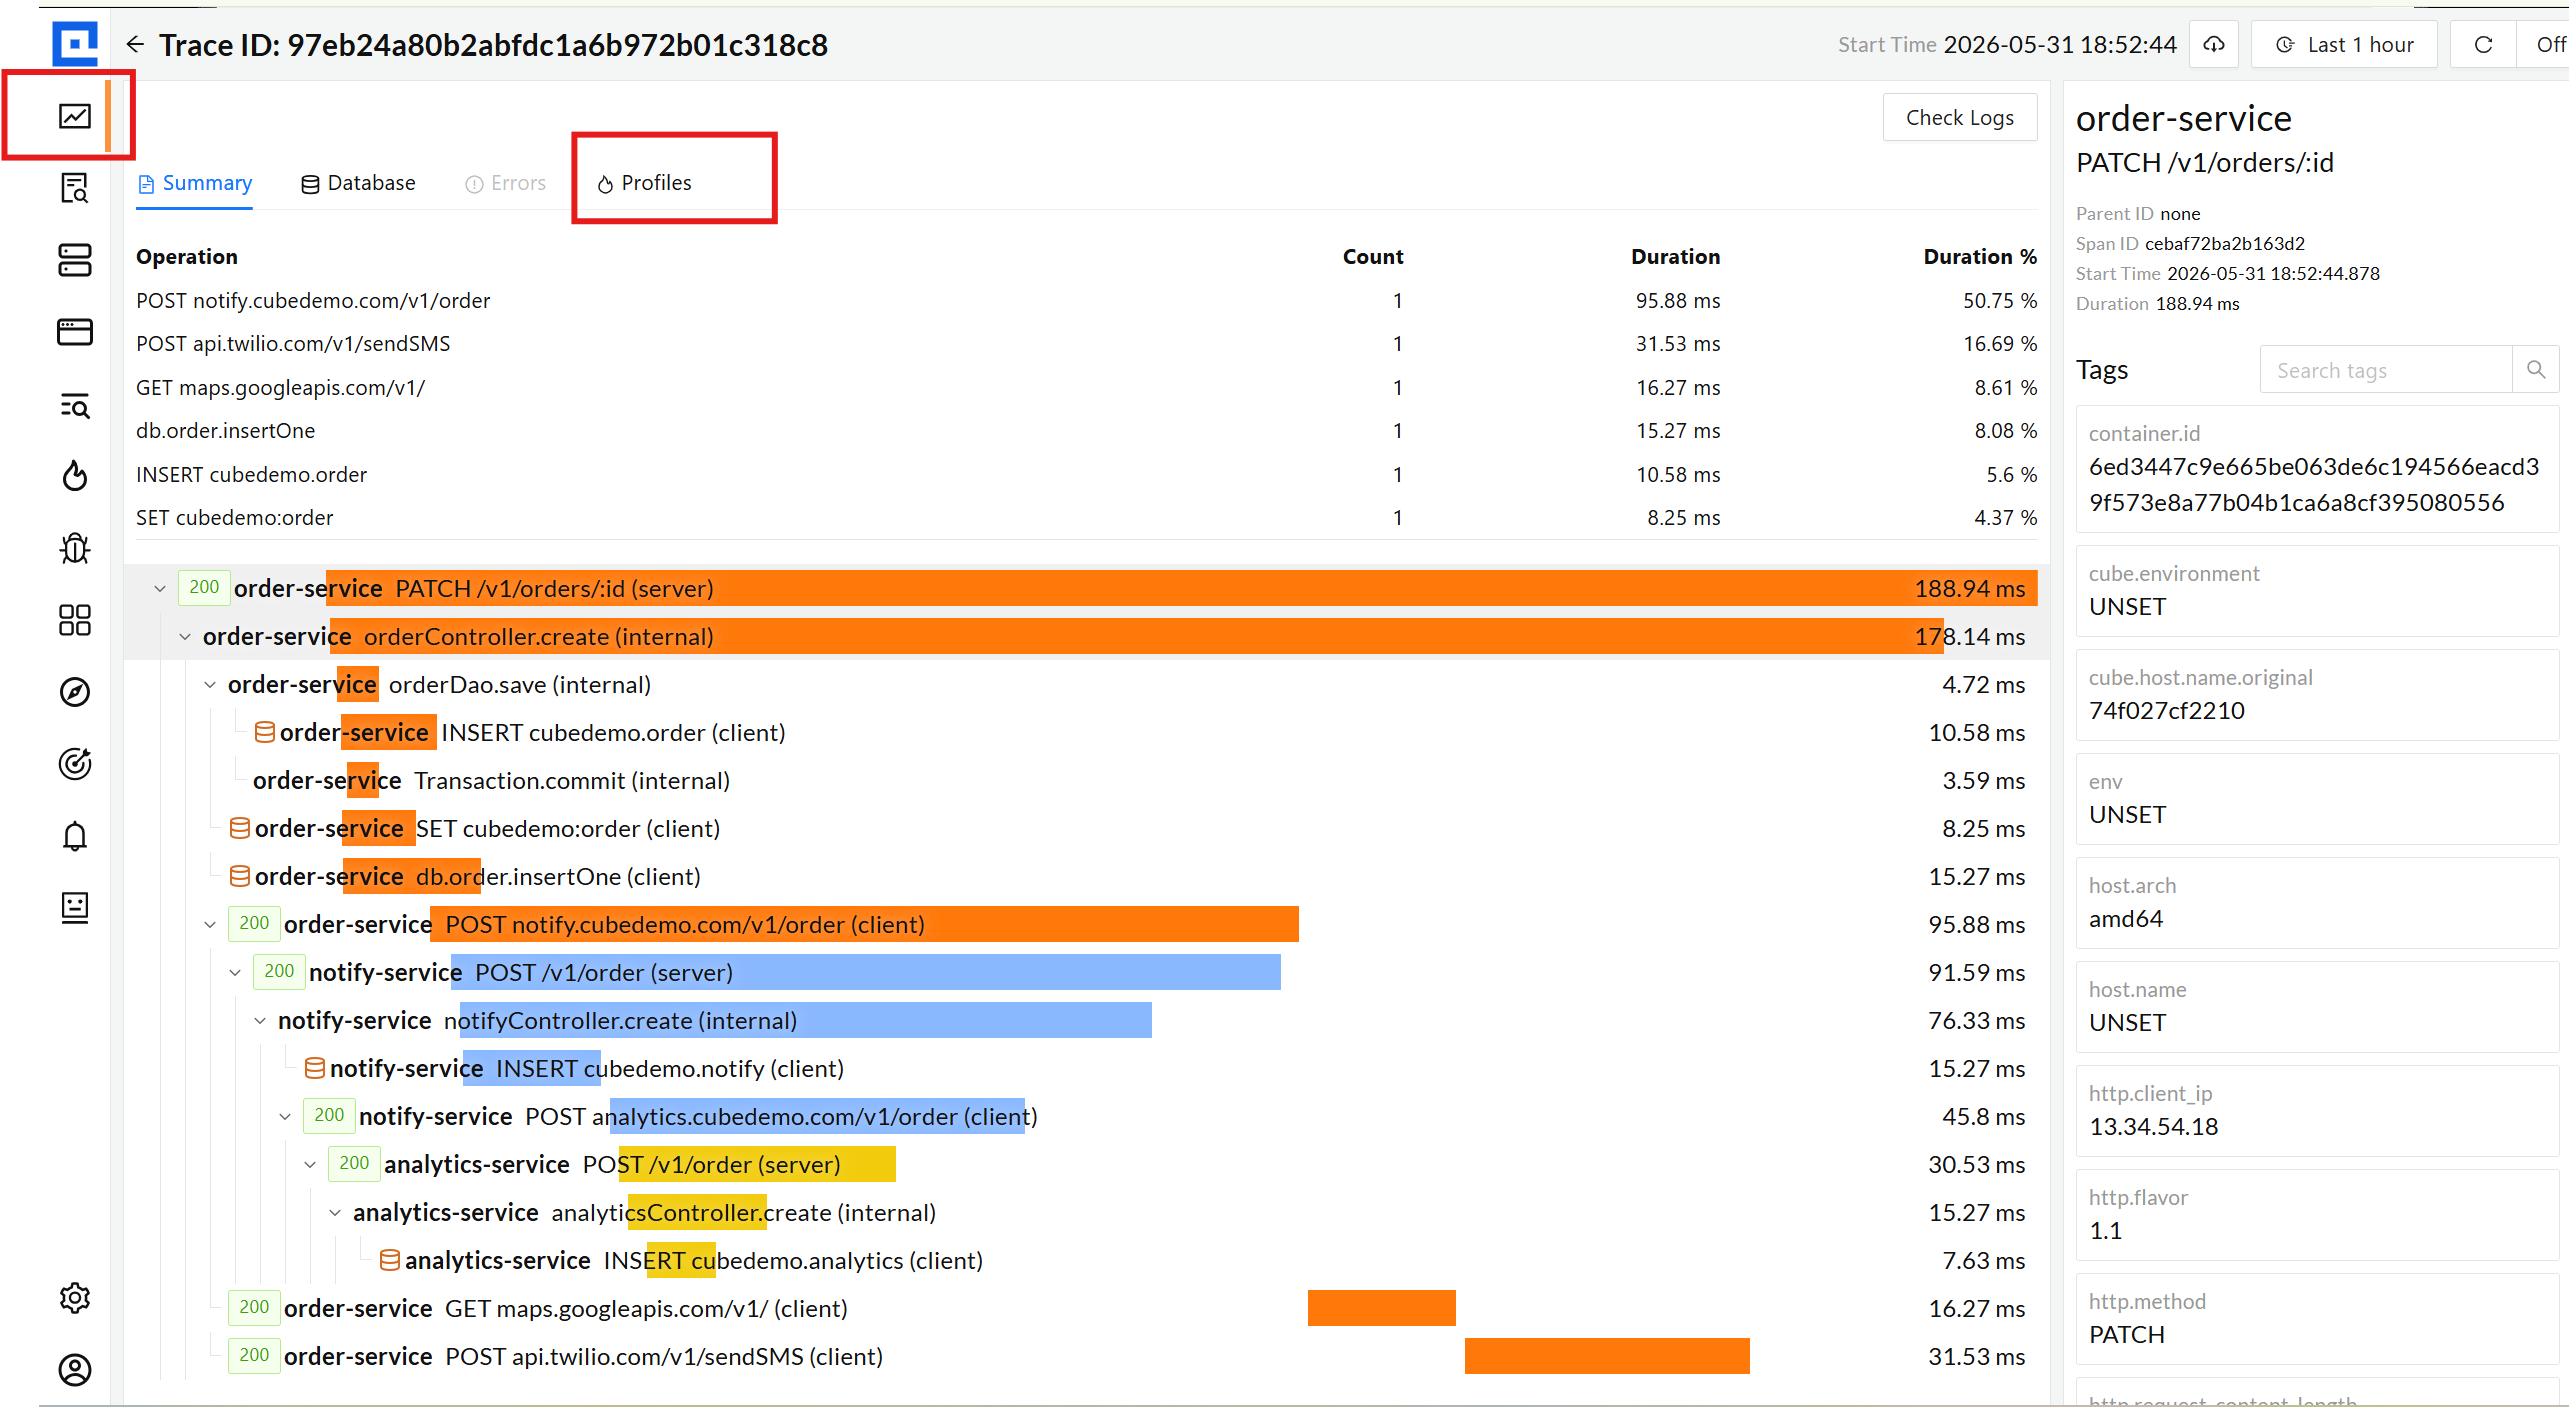Select GET maps.googleapis.com client span row

[1087, 1309]
